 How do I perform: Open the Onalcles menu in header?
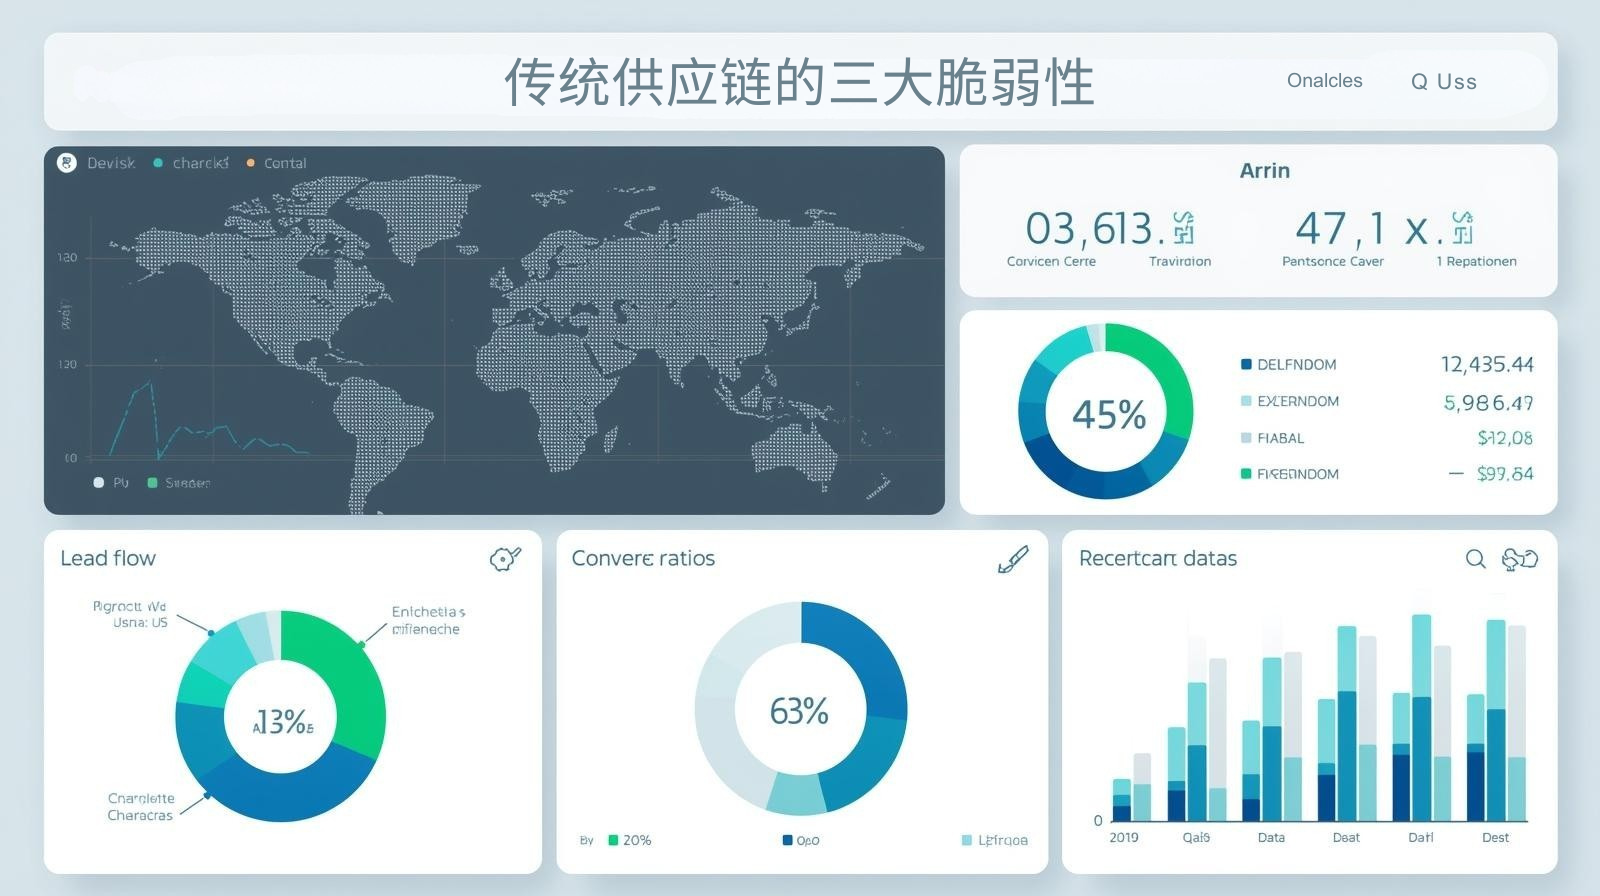click(1324, 81)
